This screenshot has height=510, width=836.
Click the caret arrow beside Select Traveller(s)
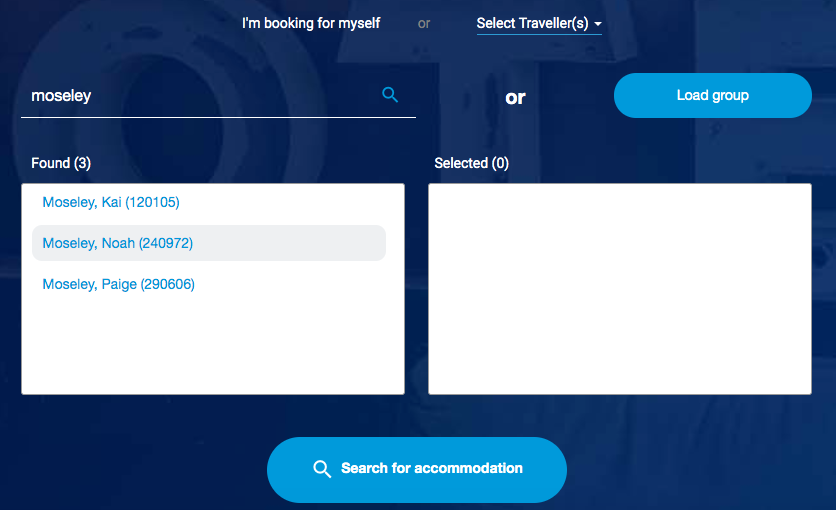coord(598,24)
